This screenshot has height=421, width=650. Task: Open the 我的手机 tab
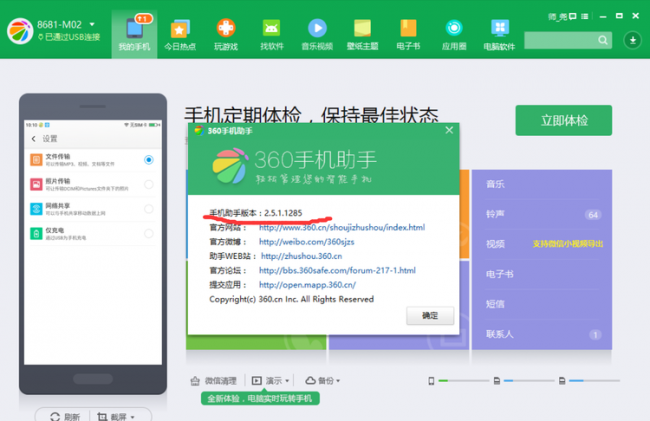134,34
